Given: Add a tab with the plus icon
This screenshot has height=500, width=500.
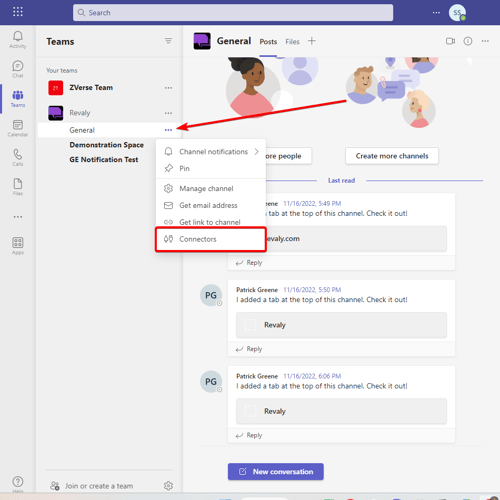Looking at the screenshot, I should pos(312,41).
